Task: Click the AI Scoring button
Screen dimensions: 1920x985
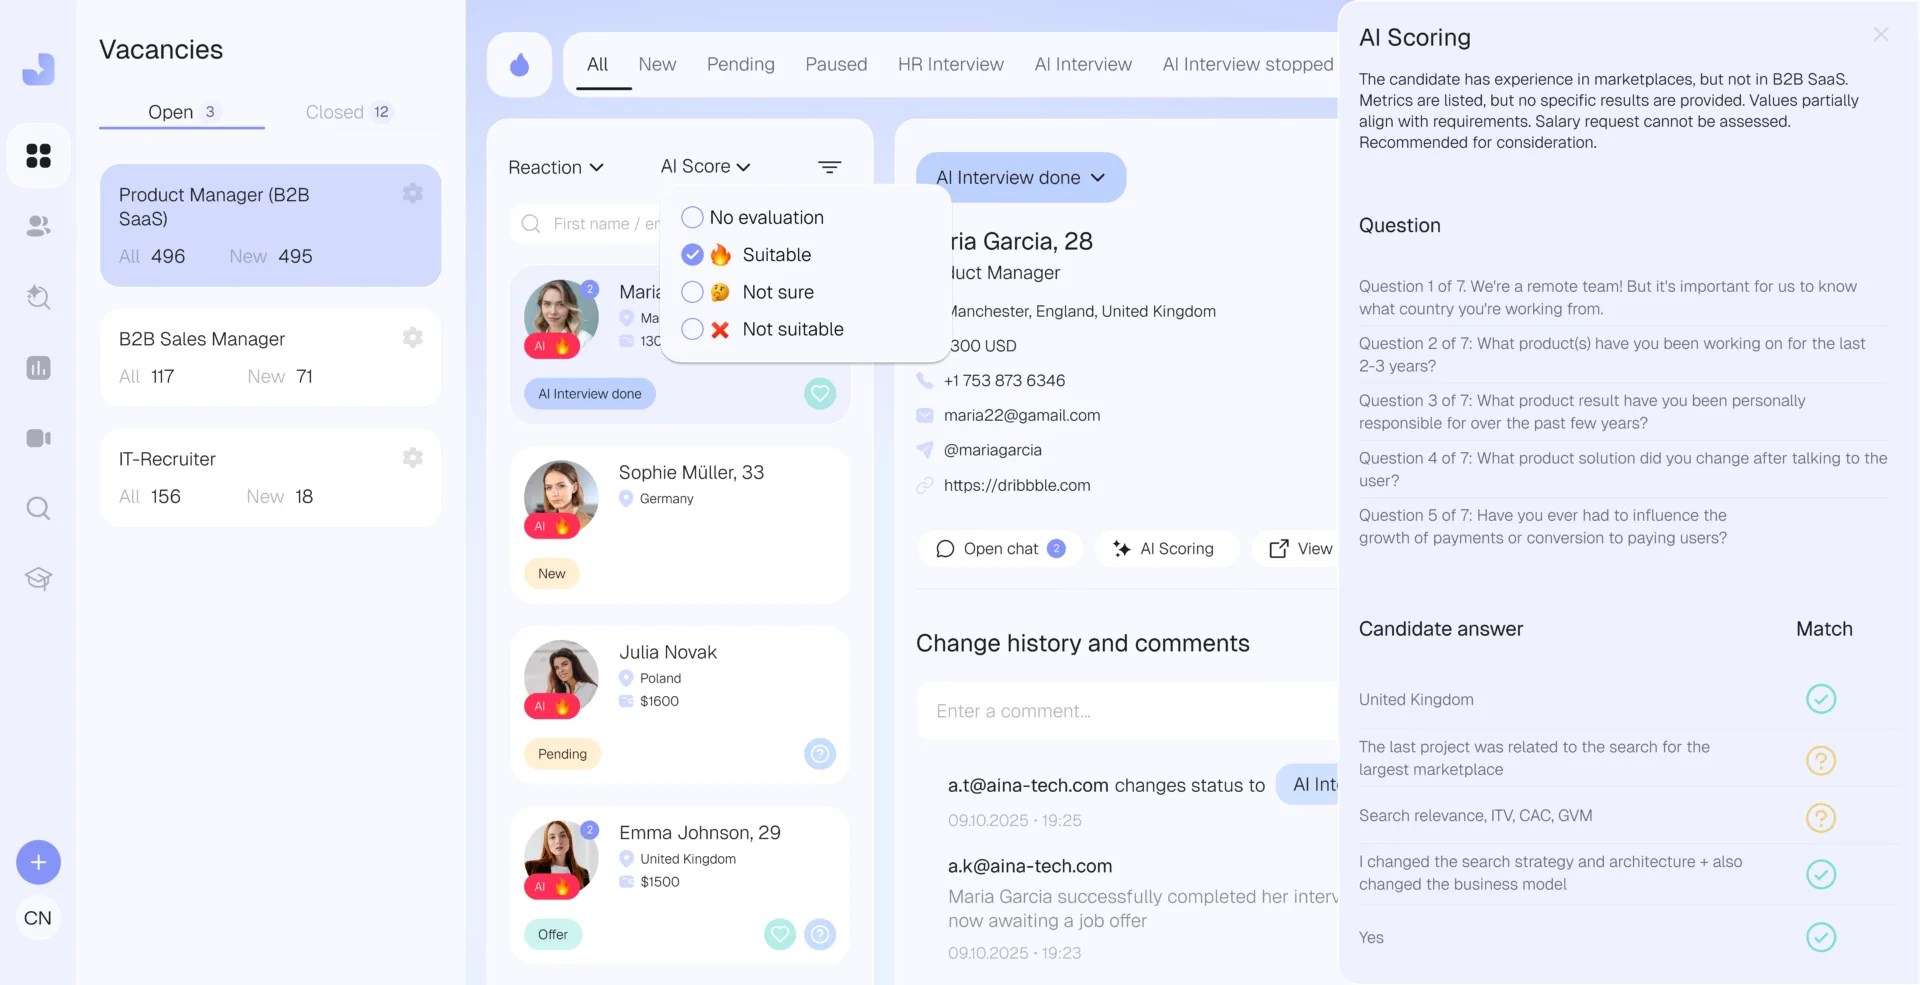Action: point(1166,548)
